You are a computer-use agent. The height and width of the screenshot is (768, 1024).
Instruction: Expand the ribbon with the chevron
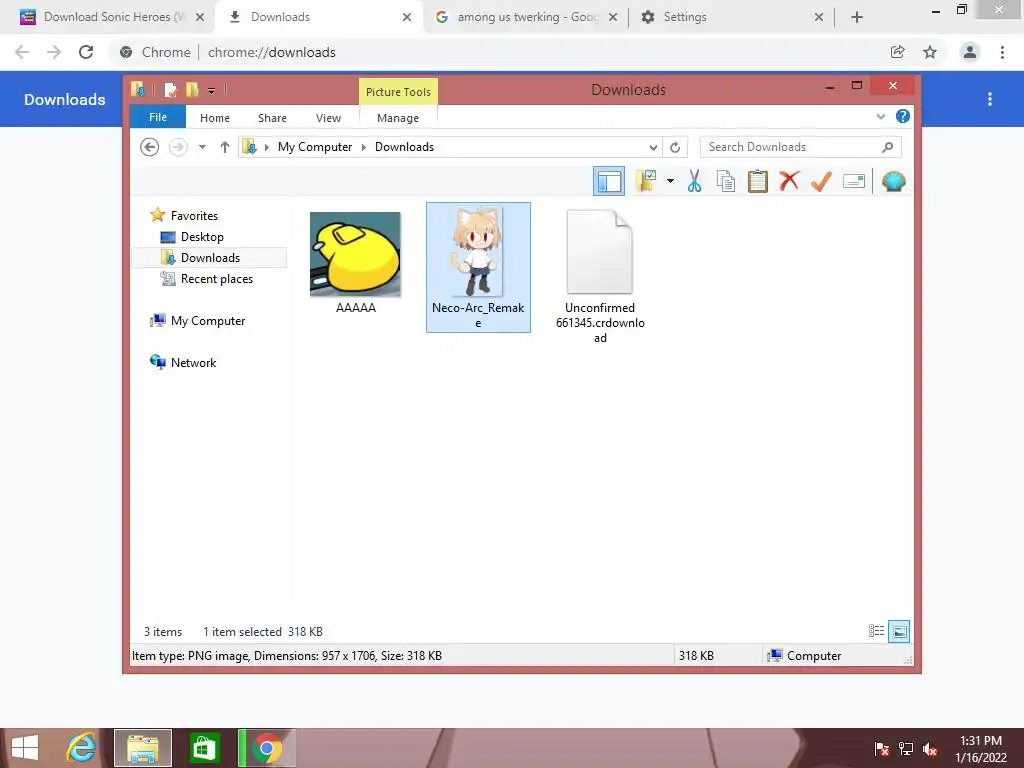pos(880,116)
